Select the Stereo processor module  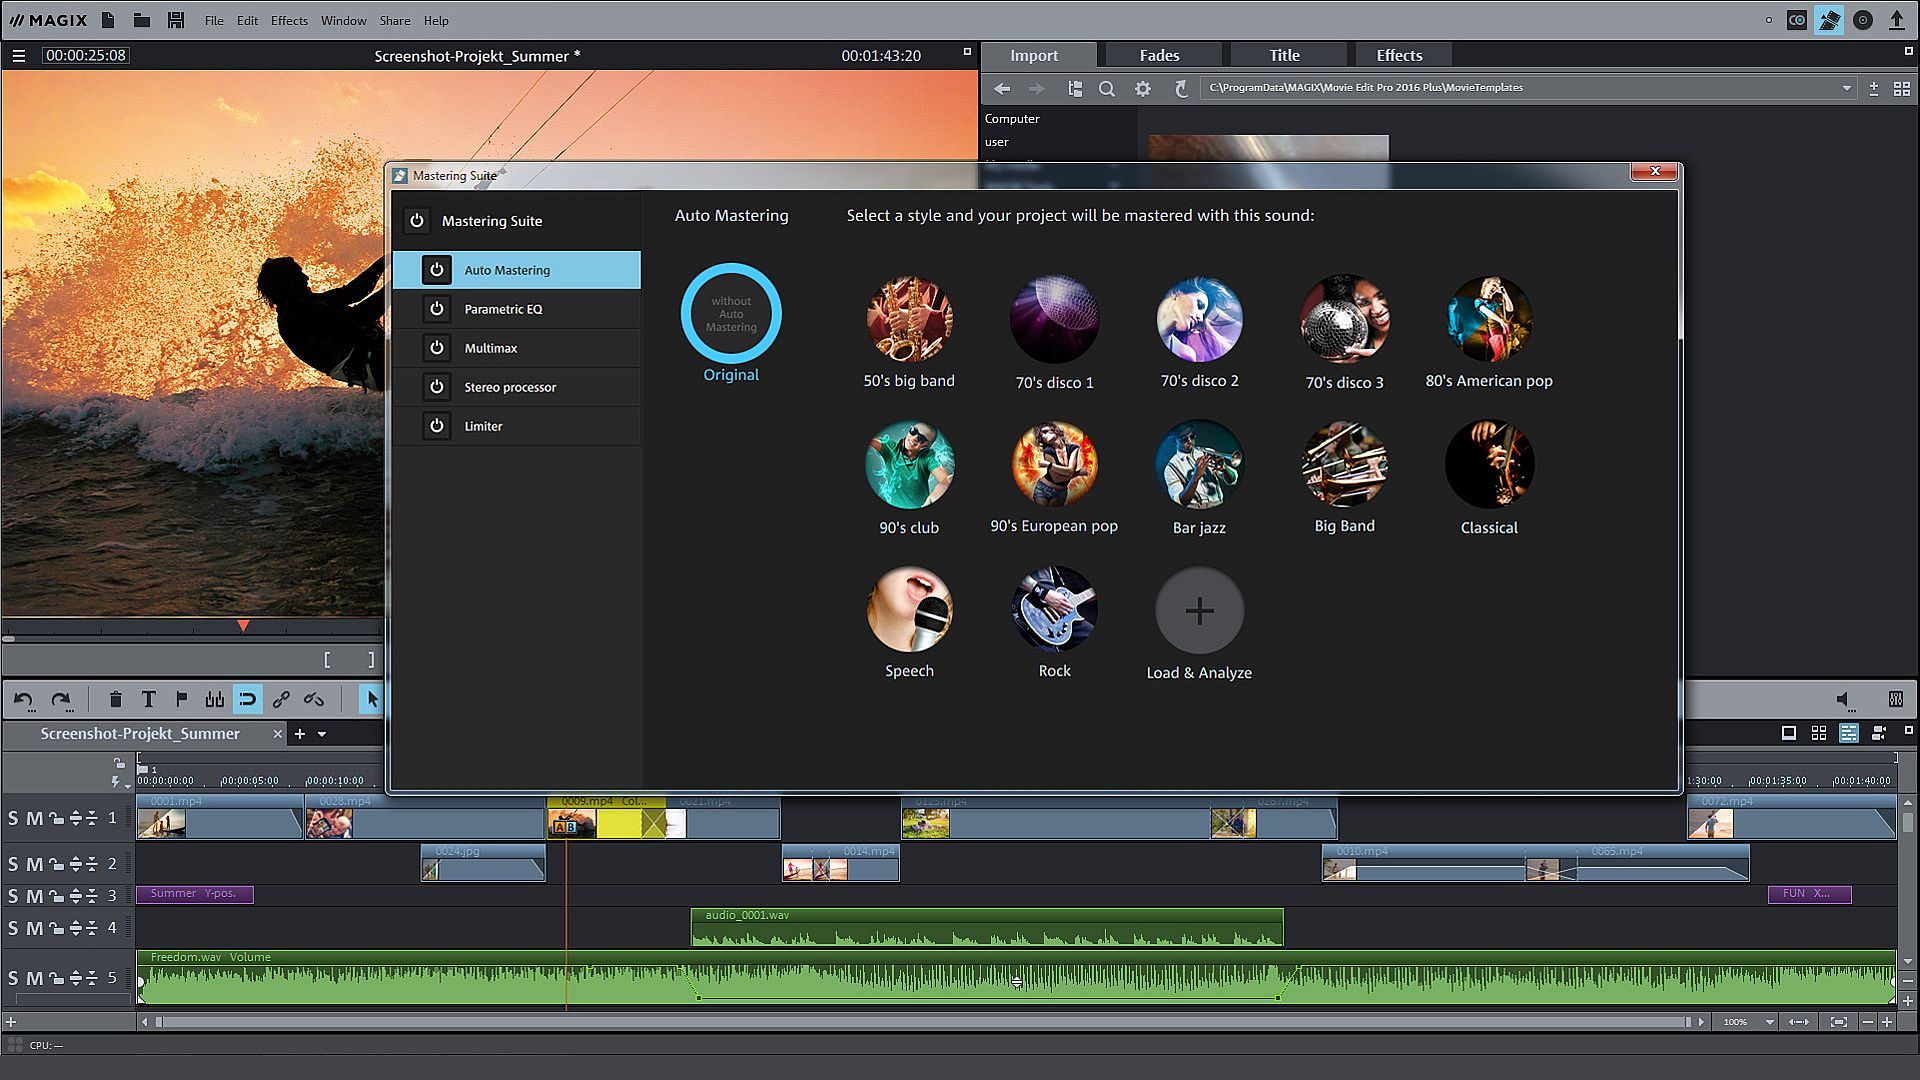click(510, 387)
